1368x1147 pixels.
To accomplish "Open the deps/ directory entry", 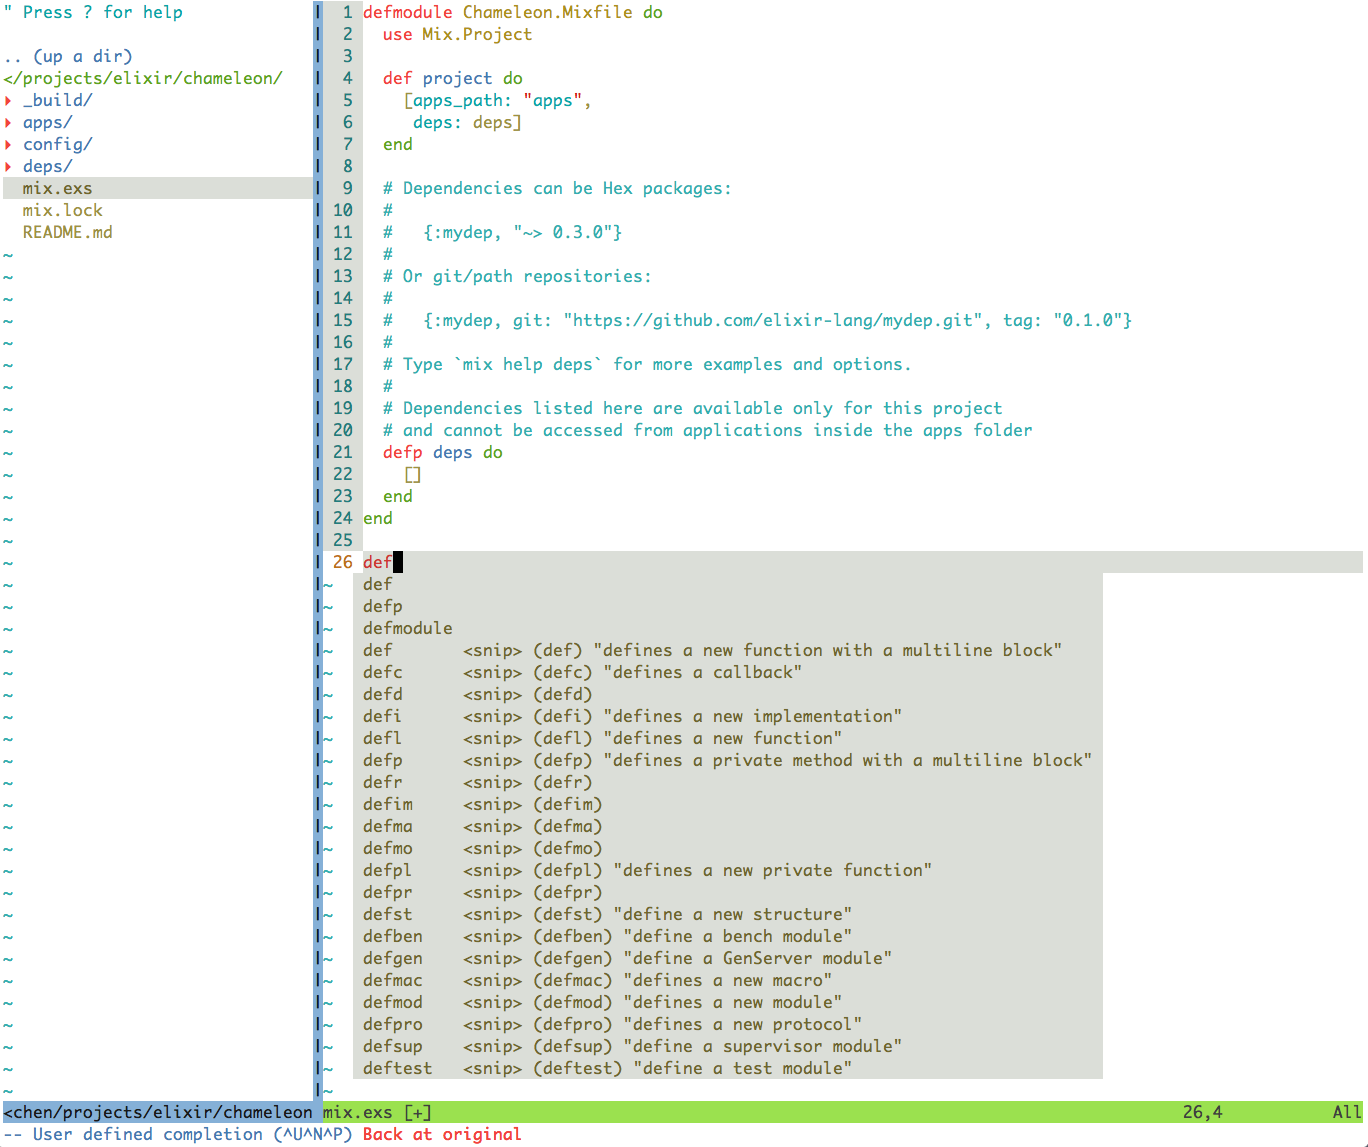I will (48, 166).
